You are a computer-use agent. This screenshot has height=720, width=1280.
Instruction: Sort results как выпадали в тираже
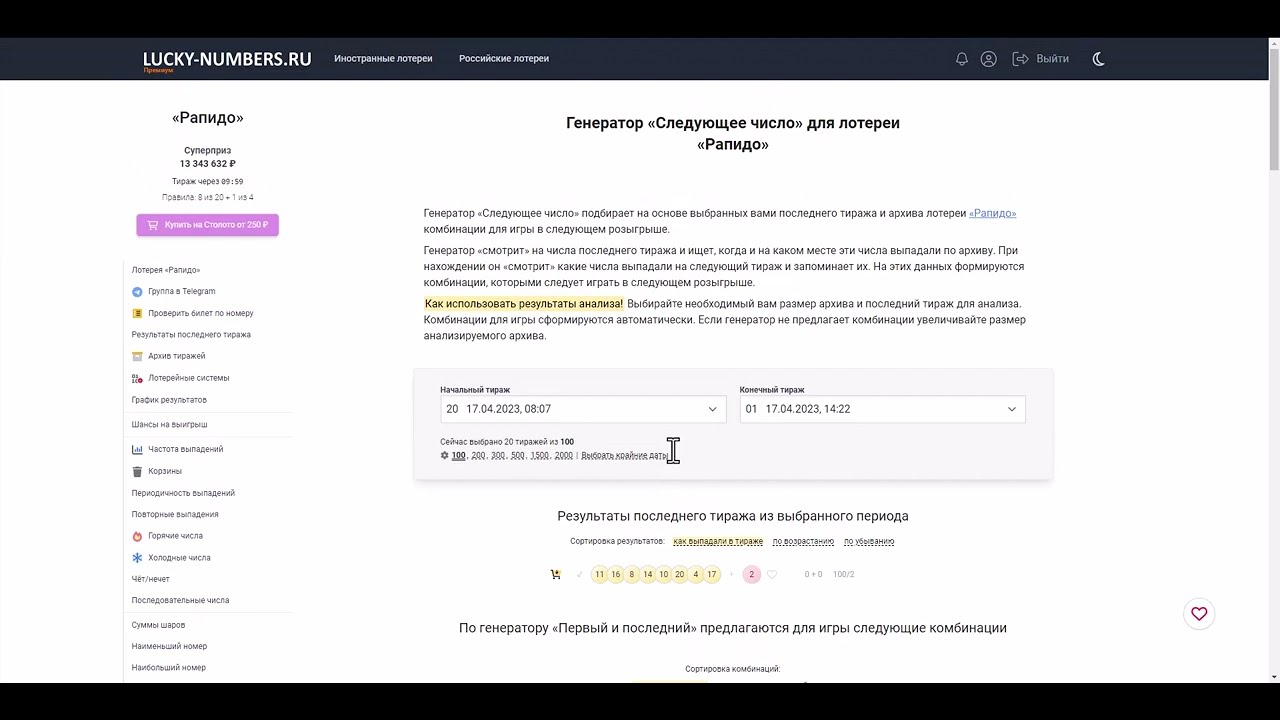coord(718,541)
